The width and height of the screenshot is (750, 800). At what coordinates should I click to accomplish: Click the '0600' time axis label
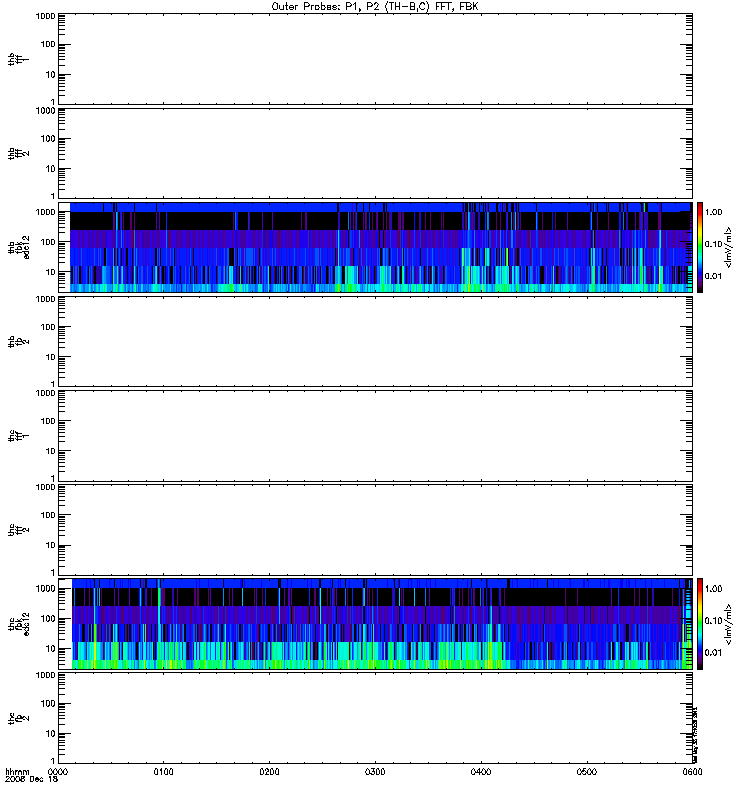pyautogui.click(x=692, y=772)
